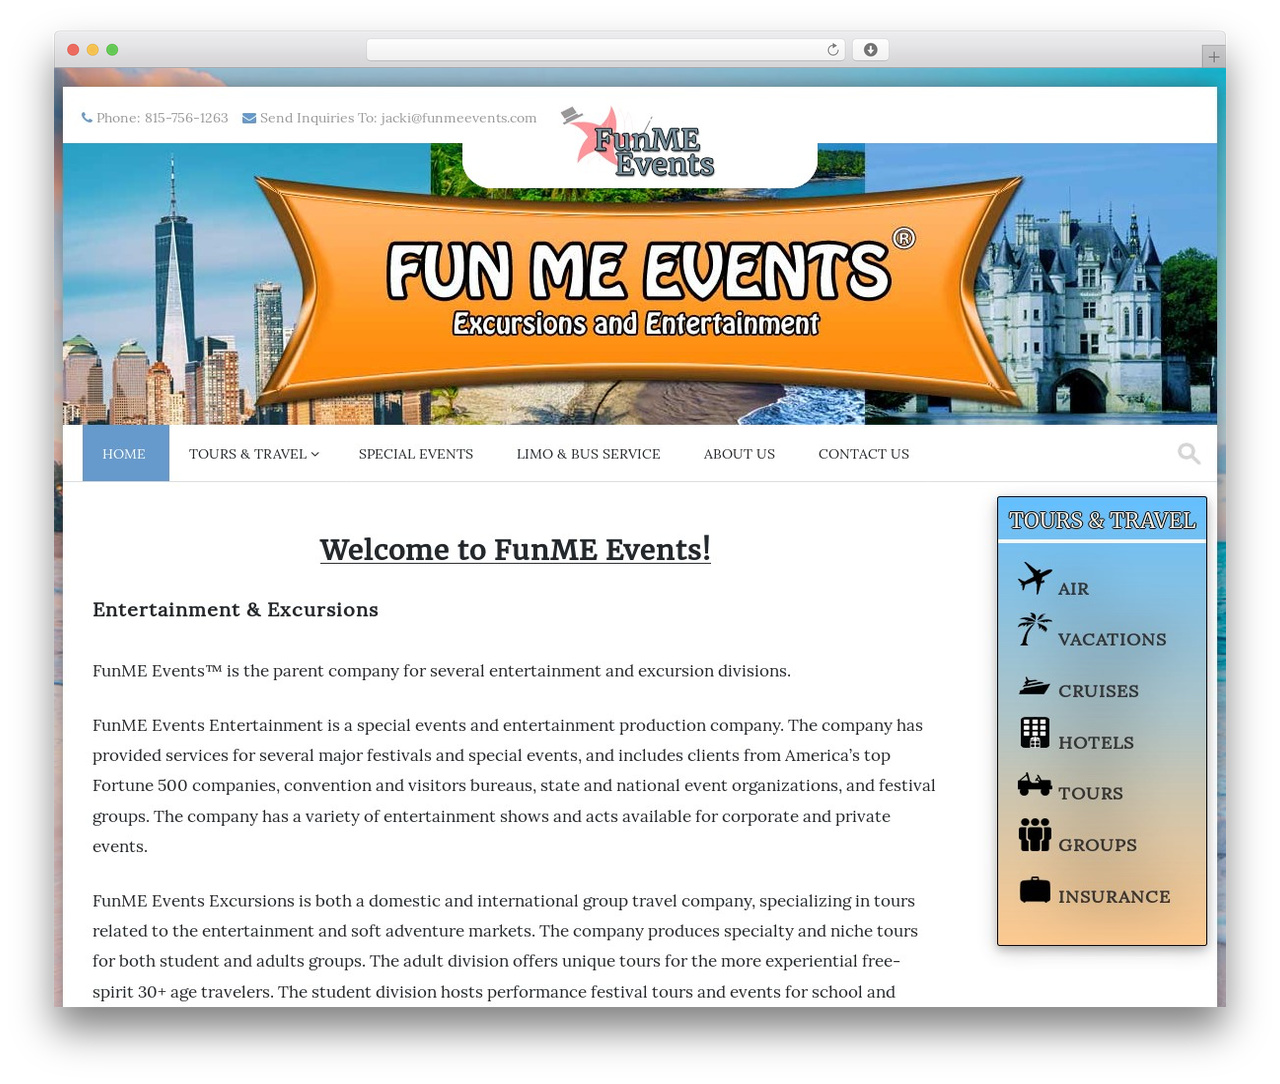The height and width of the screenshot is (1084, 1280).
Task: Go to the Home menu item
Action: pyautogui.click(x=125, y=454)
